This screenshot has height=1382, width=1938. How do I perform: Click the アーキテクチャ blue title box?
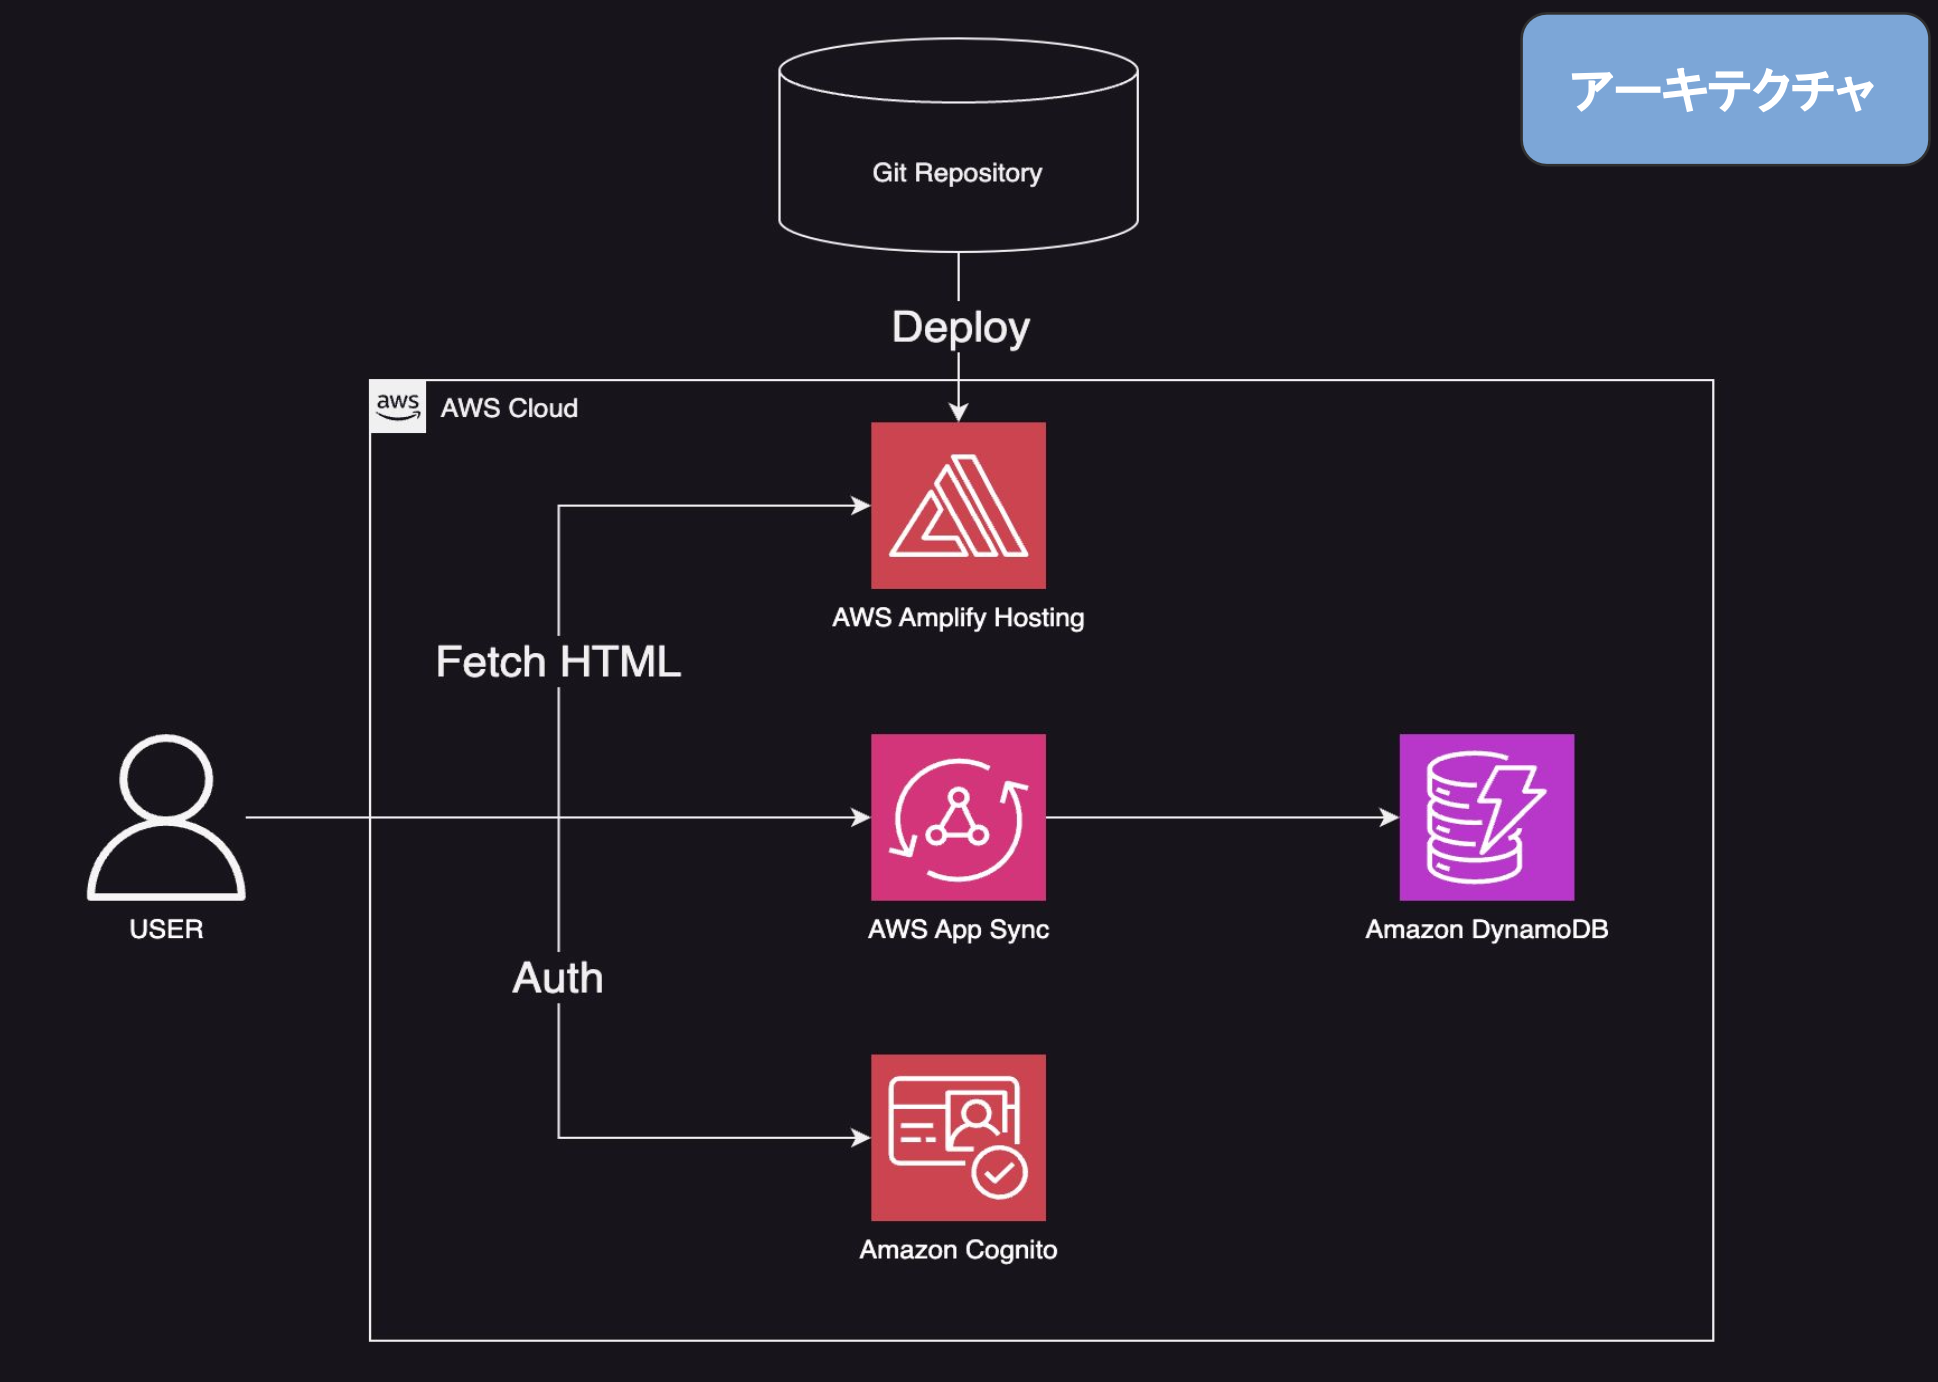click(1724, 90)
